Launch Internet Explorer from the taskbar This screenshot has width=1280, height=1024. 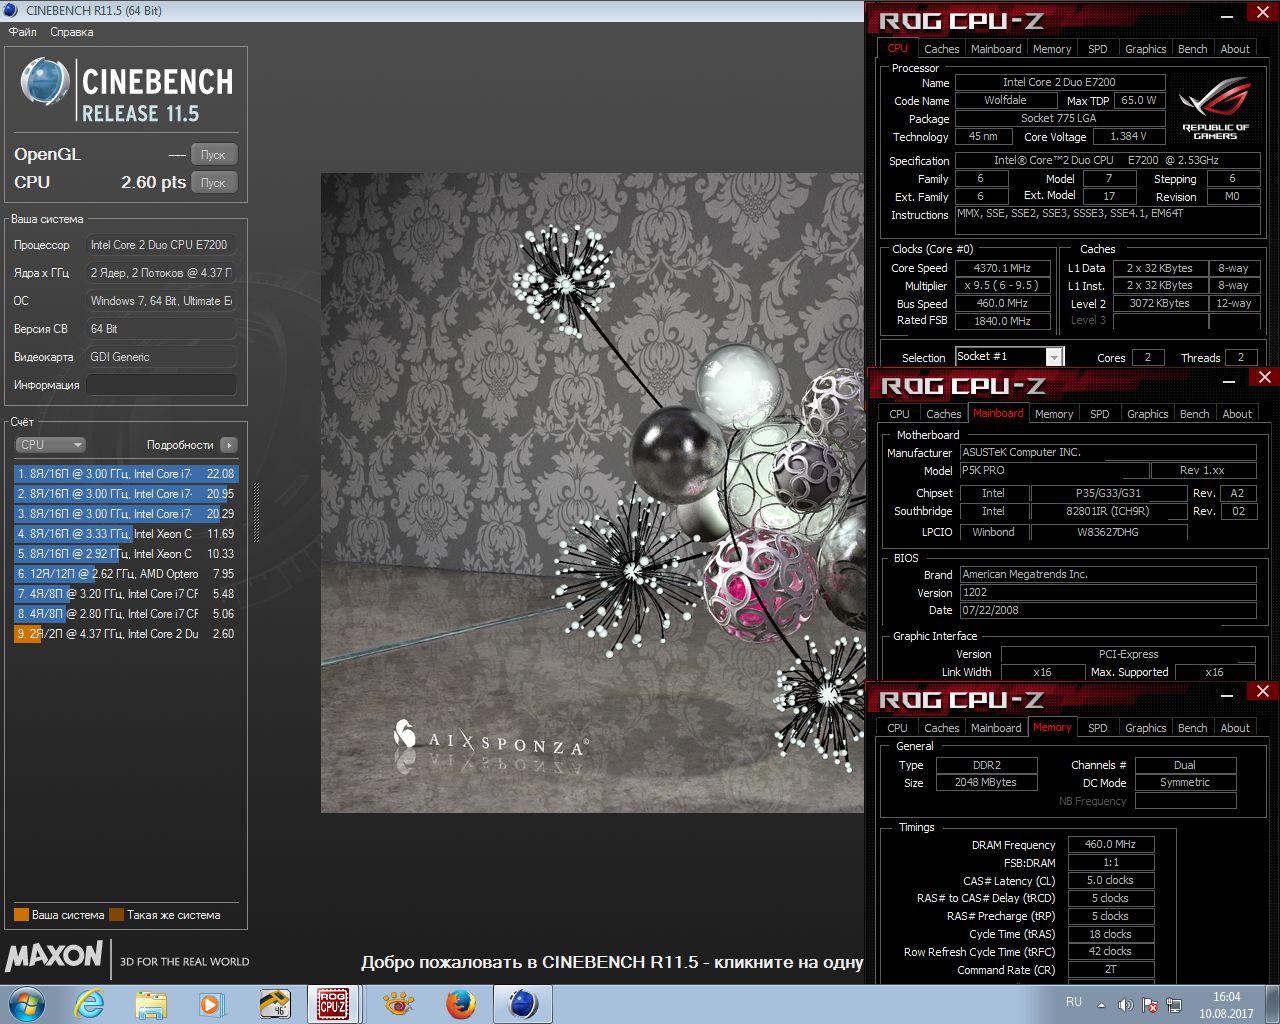click(x=89, y=1004)
